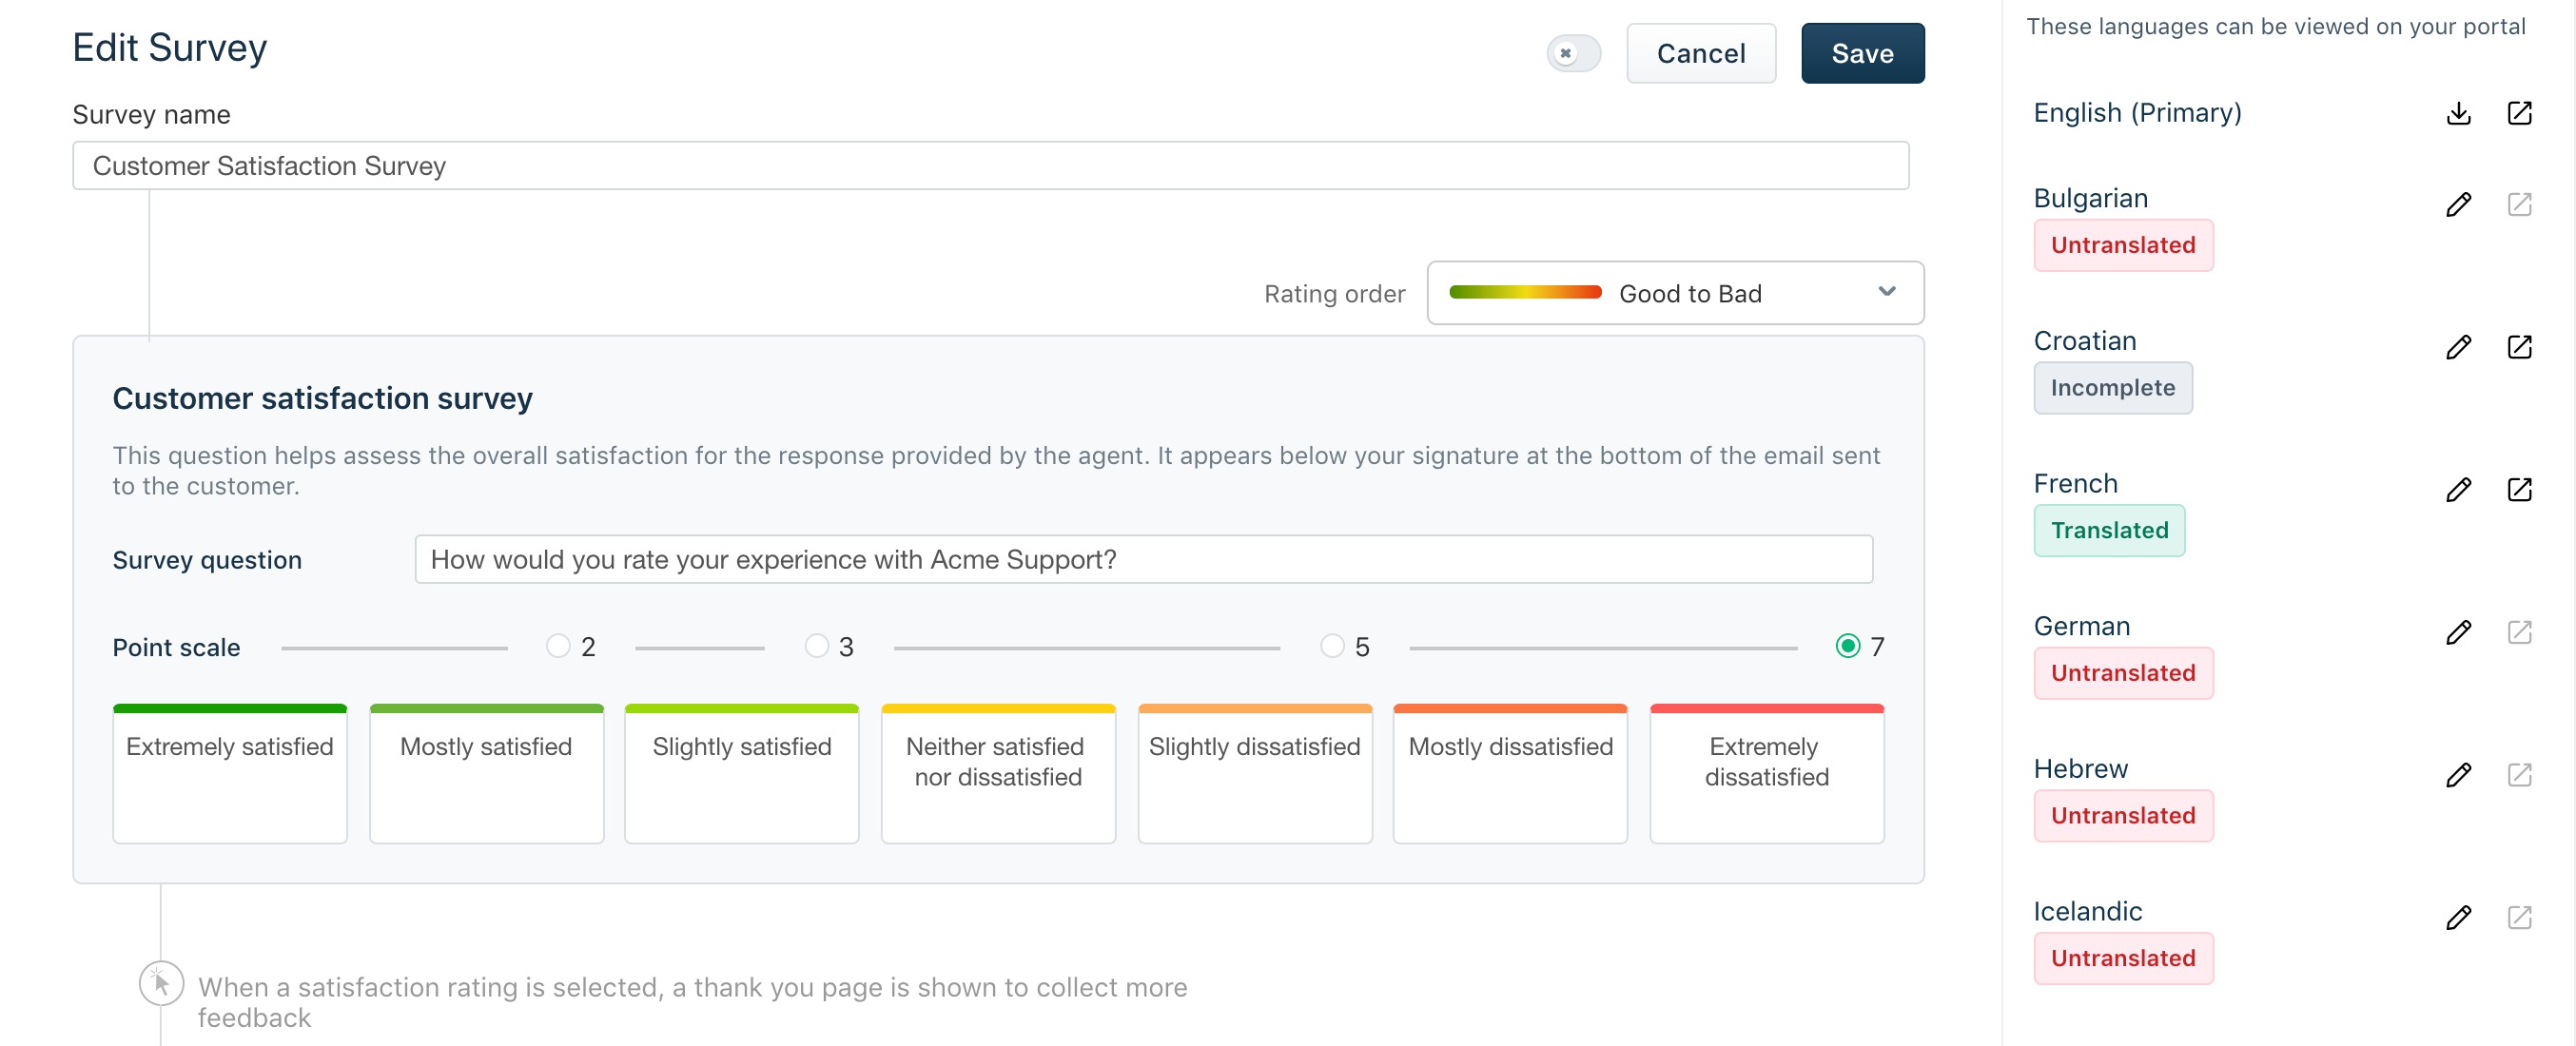The height and width of the screenshot is (1046, 2576).
Task: Open Croatian survey preview in new window
Action: click(x=2519, y=347)
